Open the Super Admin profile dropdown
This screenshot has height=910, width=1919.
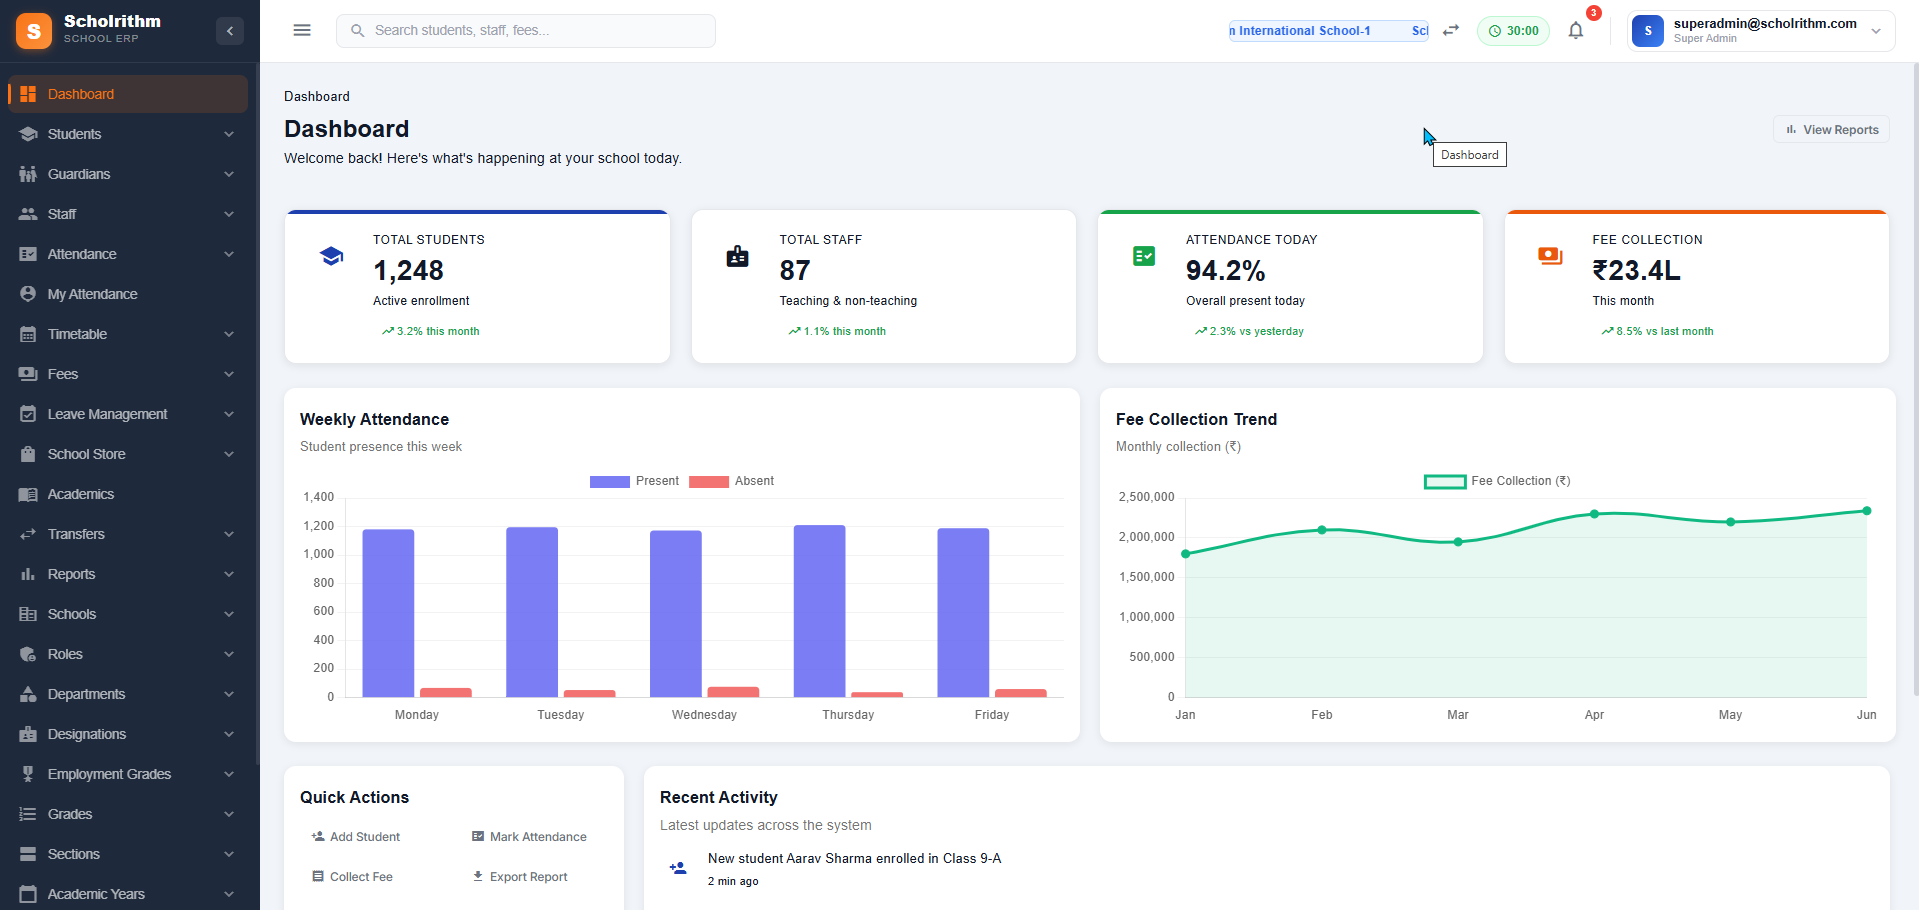1876,30
